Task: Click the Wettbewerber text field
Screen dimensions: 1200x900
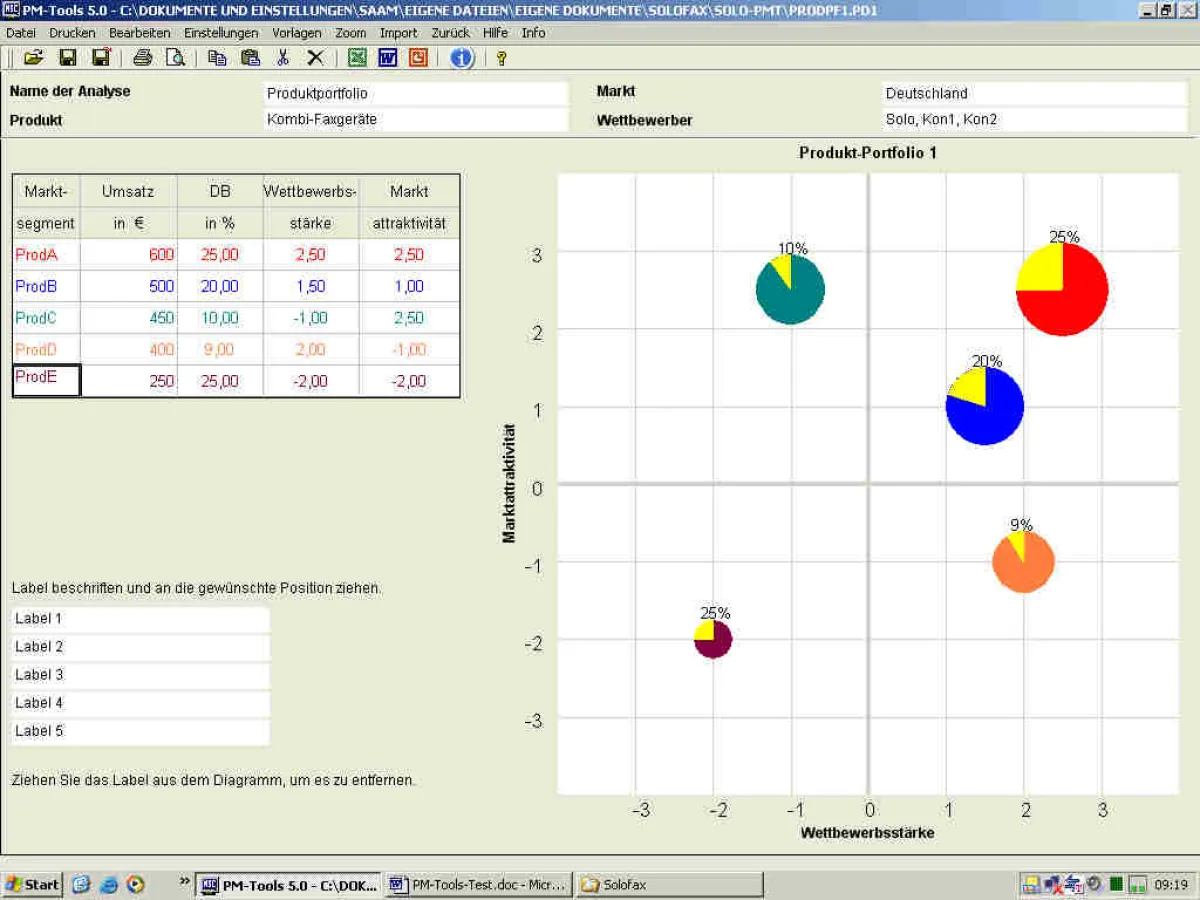Action: 1034,120
